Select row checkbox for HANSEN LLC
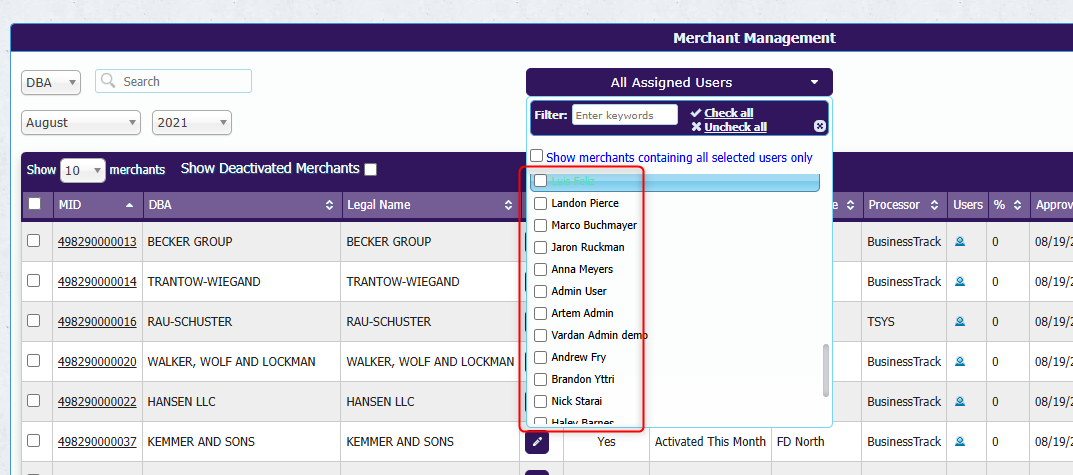Image resolution: width=1073 pixels, height=475 pixels. 34,401
